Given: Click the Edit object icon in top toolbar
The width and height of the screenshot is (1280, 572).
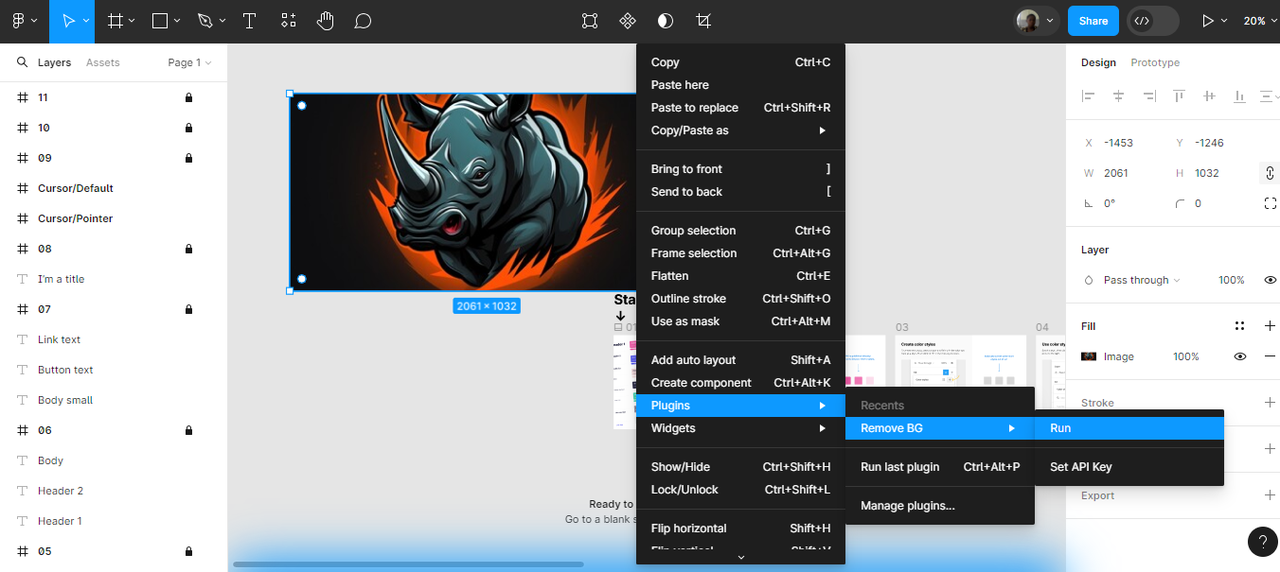Looking at the screenshot, I should tap(590, 21).
